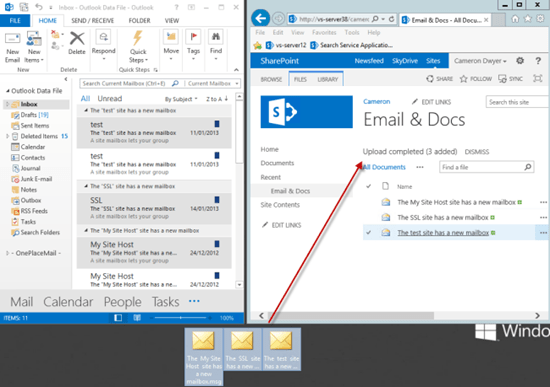This screenshot has width=550, height=387.
Task: Toggle Z to A sort order
Action: (217, 99)
